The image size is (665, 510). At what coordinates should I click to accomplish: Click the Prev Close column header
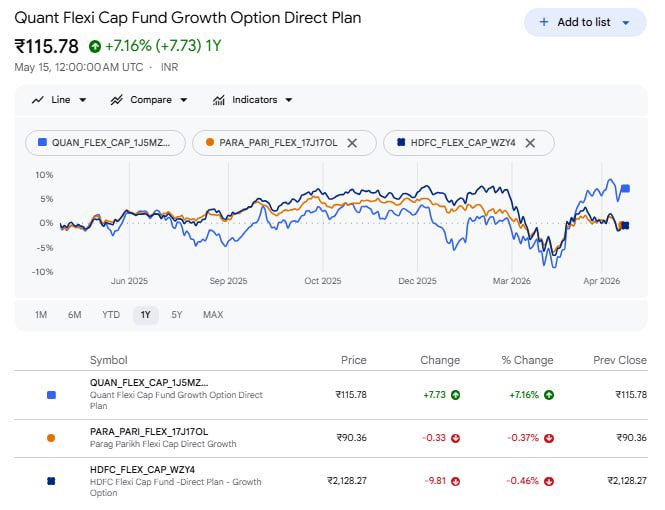[x=620, y=360]
